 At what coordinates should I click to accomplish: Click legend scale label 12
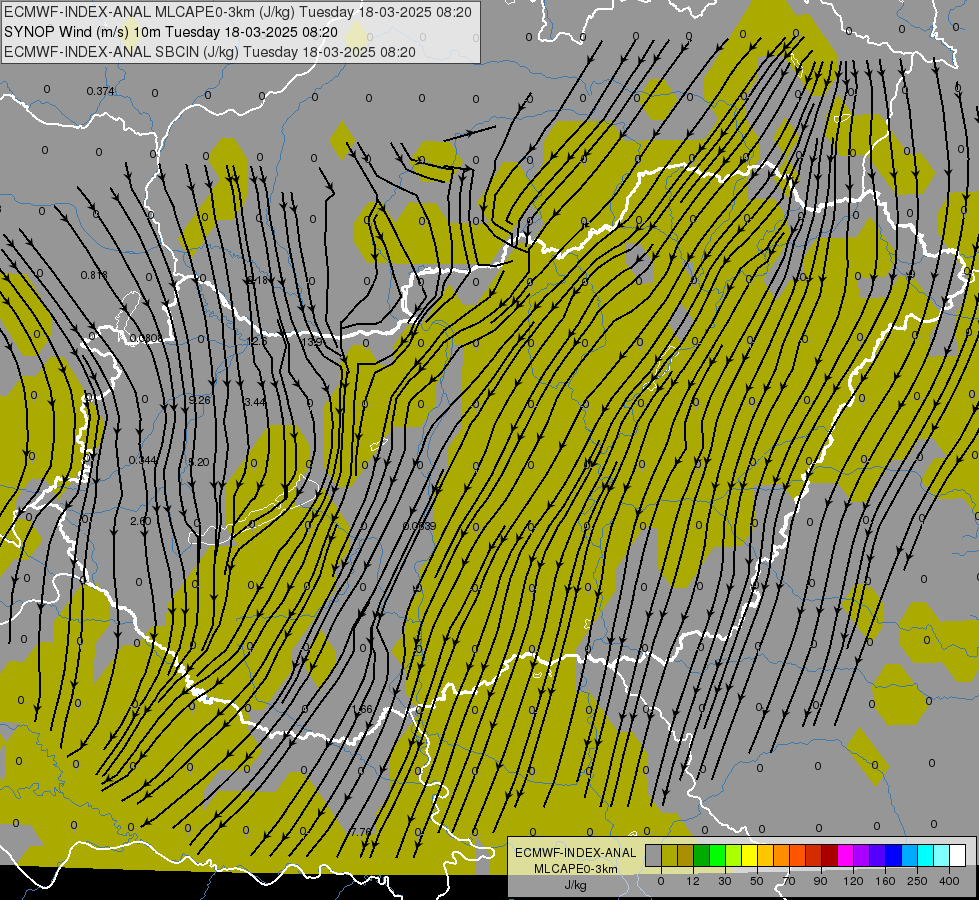coord(693,881)
